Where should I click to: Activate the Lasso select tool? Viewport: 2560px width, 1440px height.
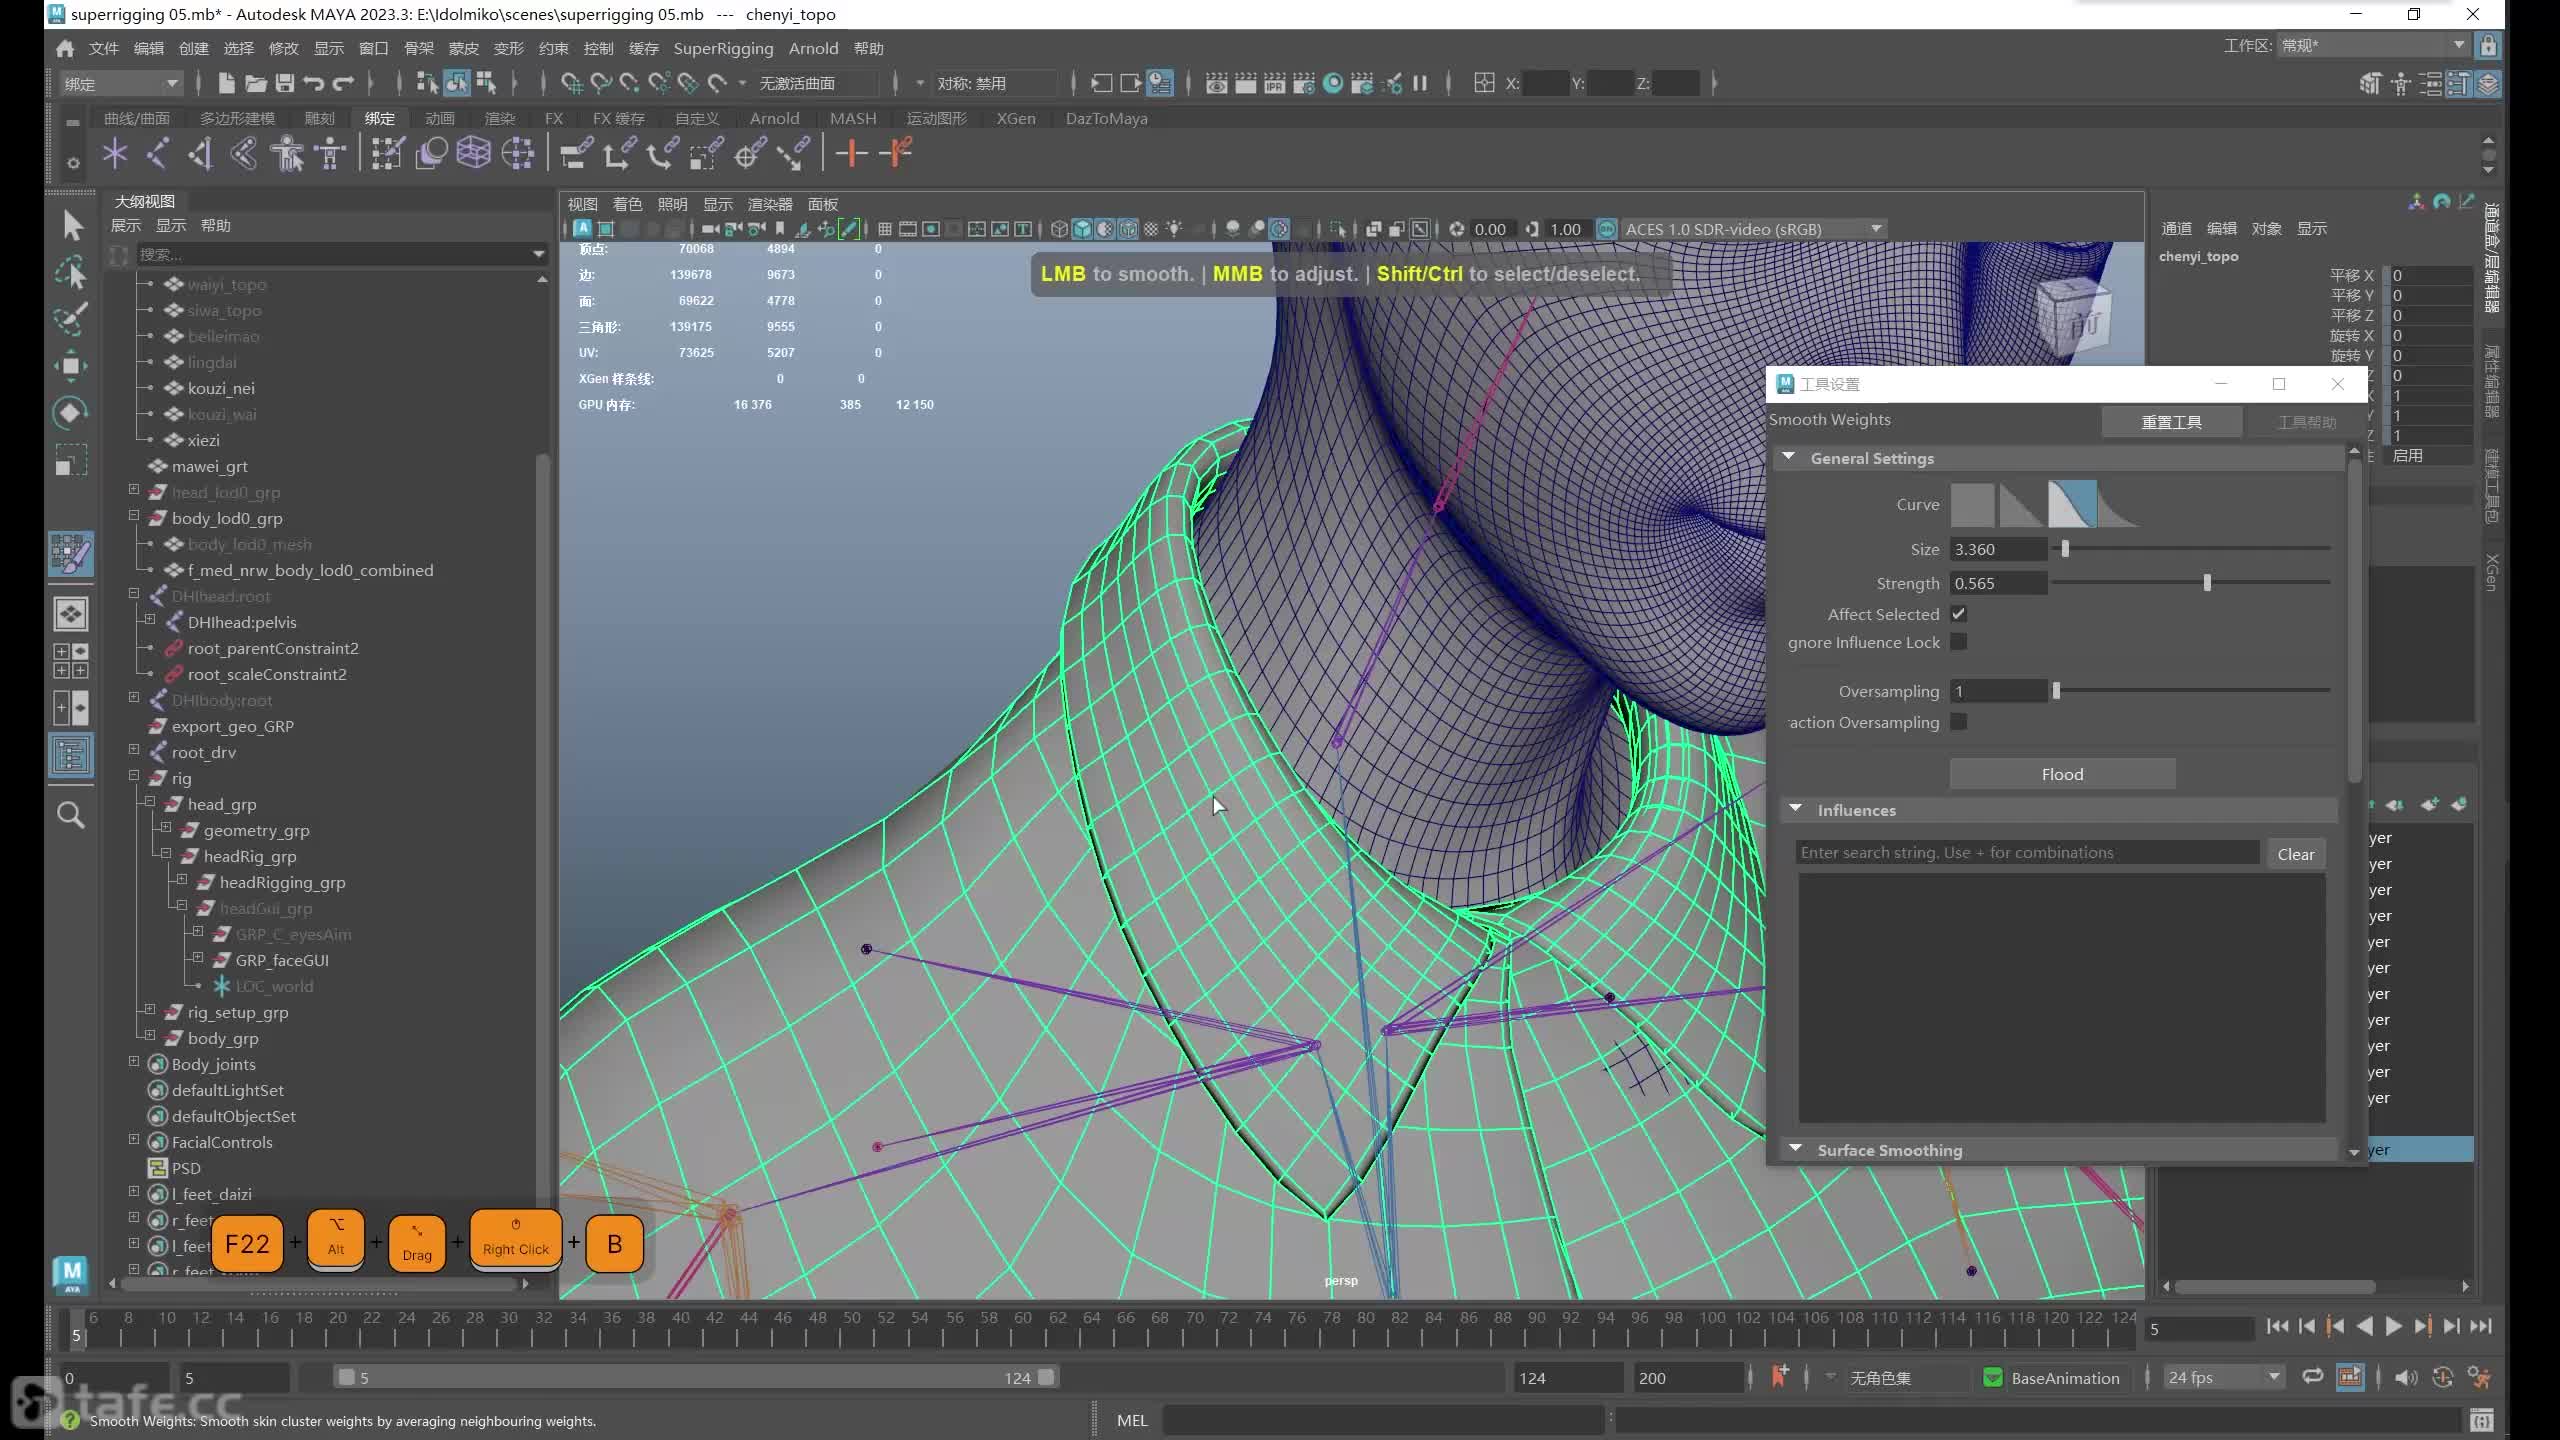click(71, 271)
